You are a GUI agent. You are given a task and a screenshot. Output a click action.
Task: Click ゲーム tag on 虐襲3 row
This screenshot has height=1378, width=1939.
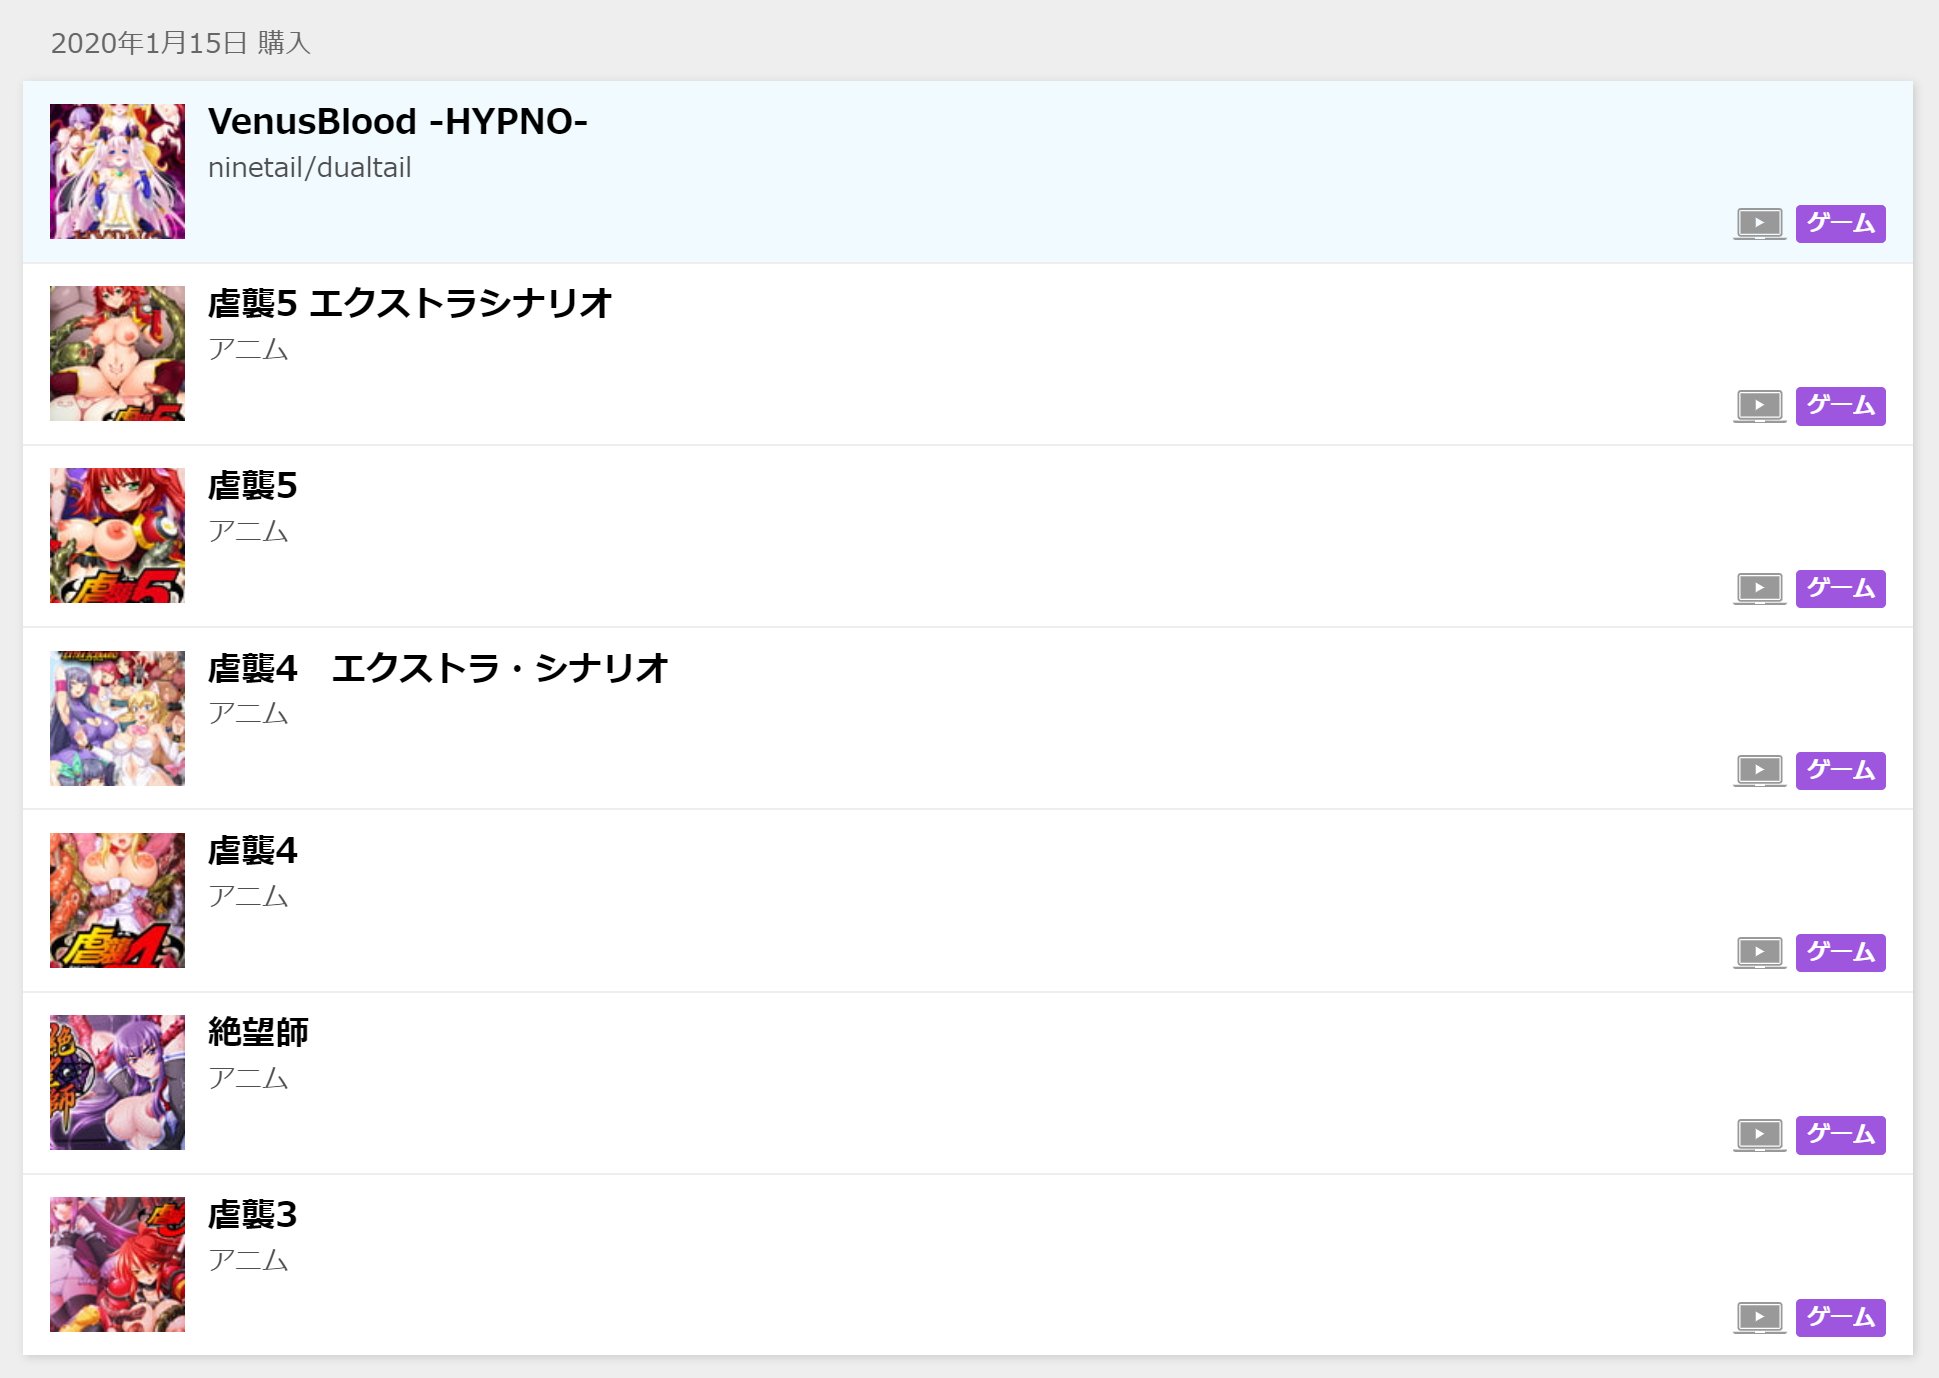pos(1840,1318)
